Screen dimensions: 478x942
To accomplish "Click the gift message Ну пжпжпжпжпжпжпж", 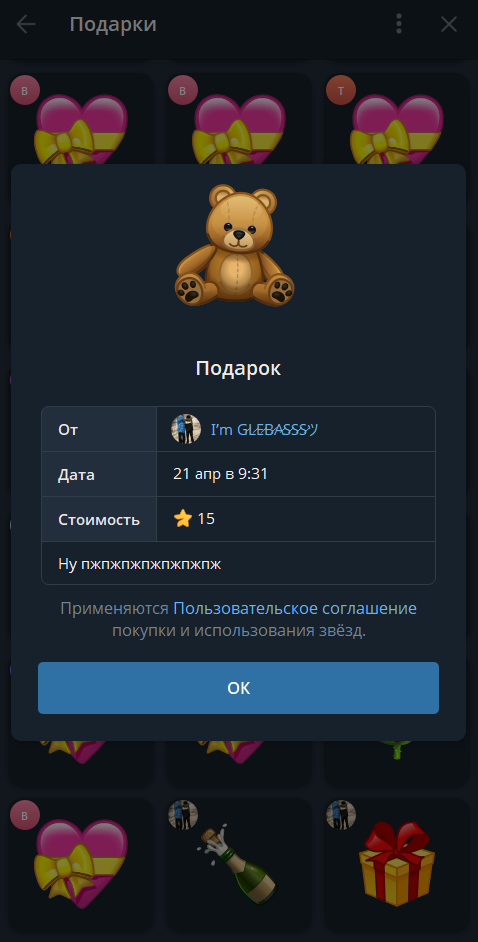I will tap(140, 564).
